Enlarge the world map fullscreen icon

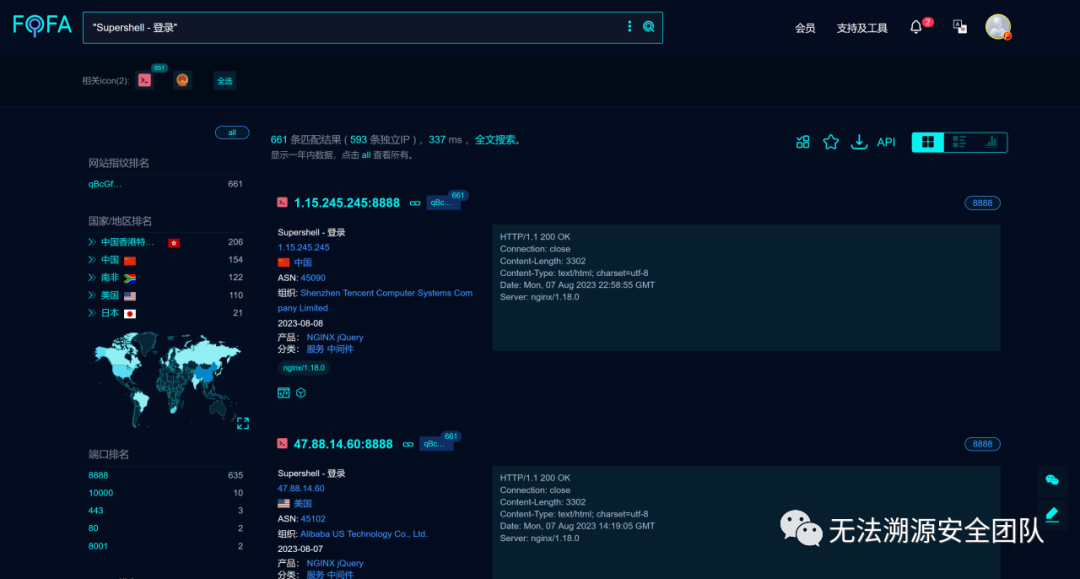pos(242,423)
